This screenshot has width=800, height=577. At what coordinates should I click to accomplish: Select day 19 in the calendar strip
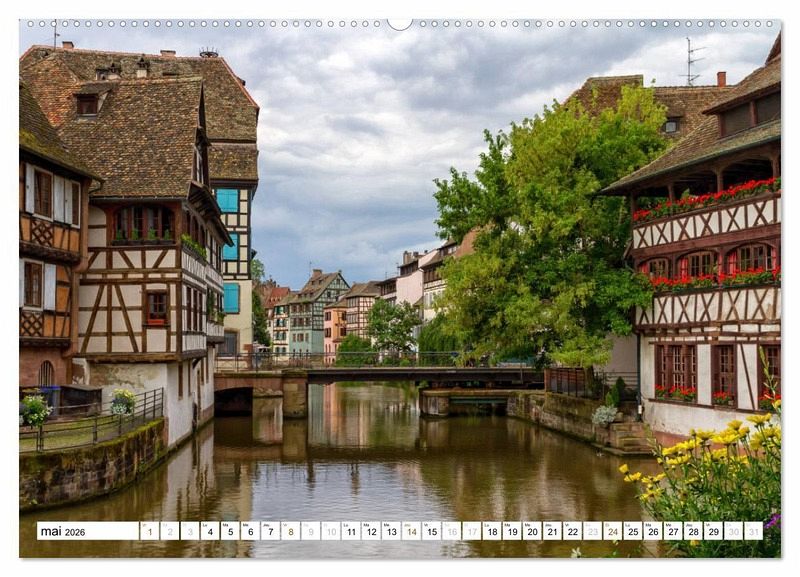(512, 531)
